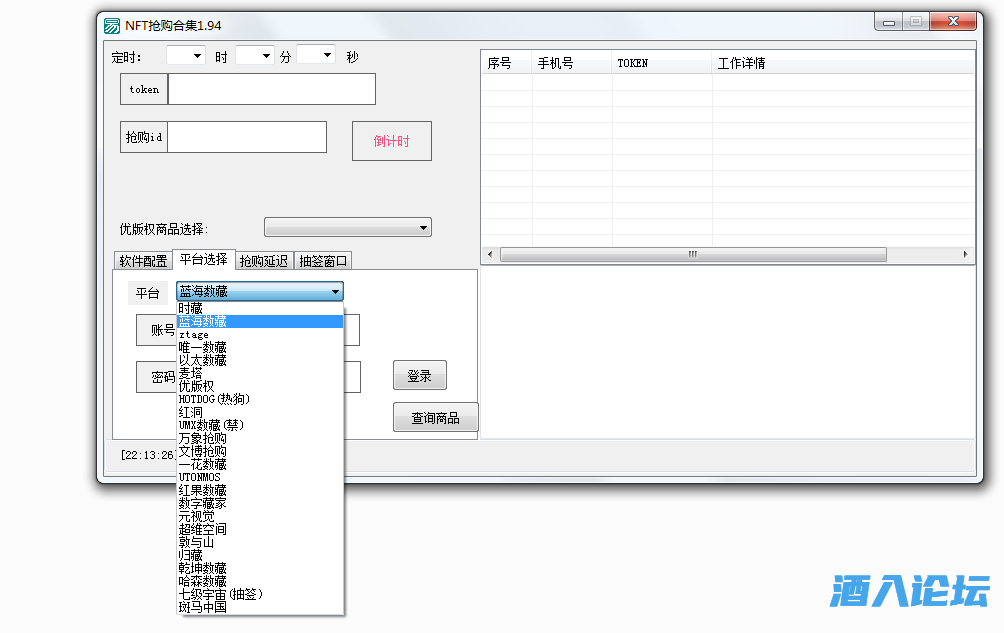This screenshot has height=633, width=1004.
Task: Focus the 抢购id text field
Action: coord(246,137)
